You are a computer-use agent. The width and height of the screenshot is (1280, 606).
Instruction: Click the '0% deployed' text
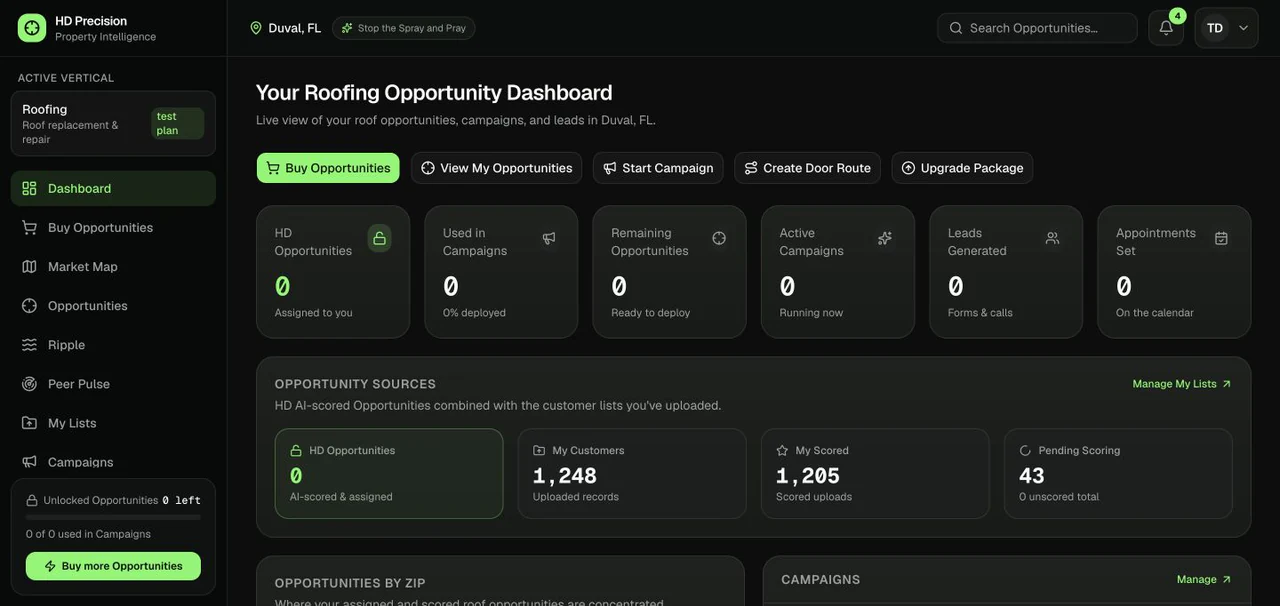pyautogui.click(x=474, y=313)
